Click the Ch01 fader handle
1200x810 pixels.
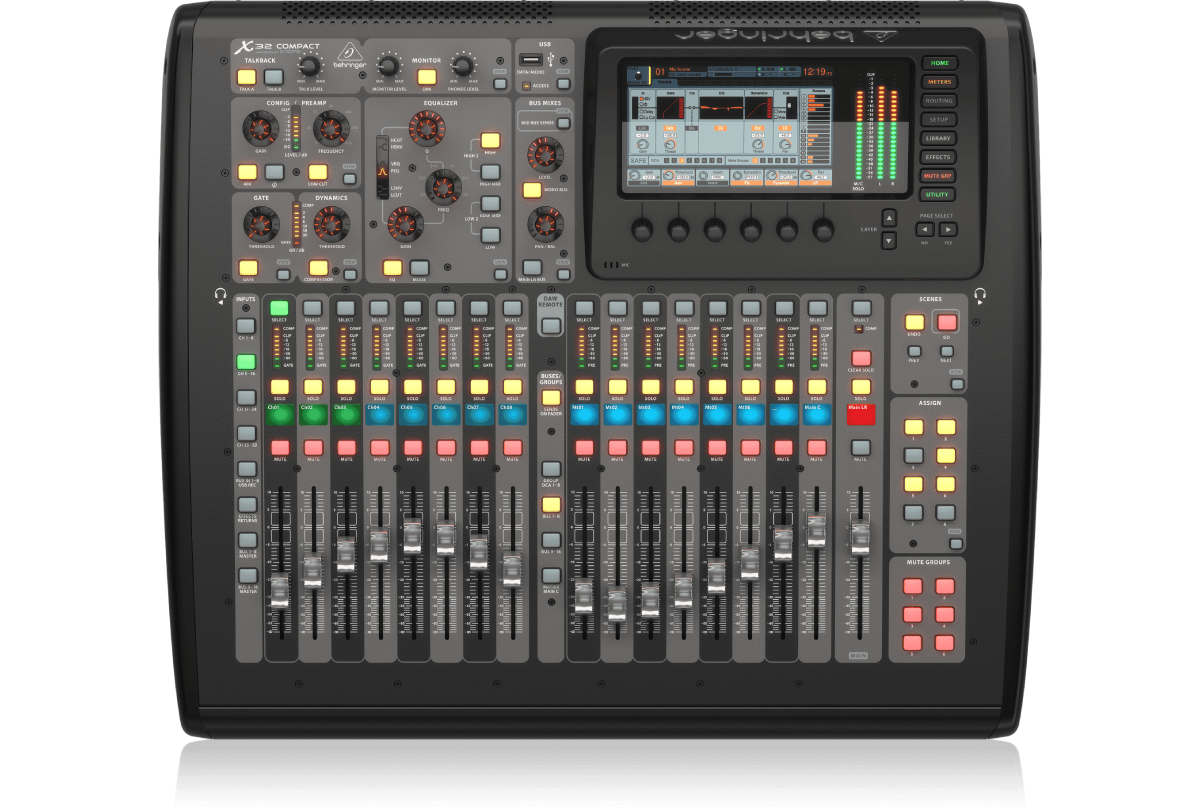tap(279, 590)
